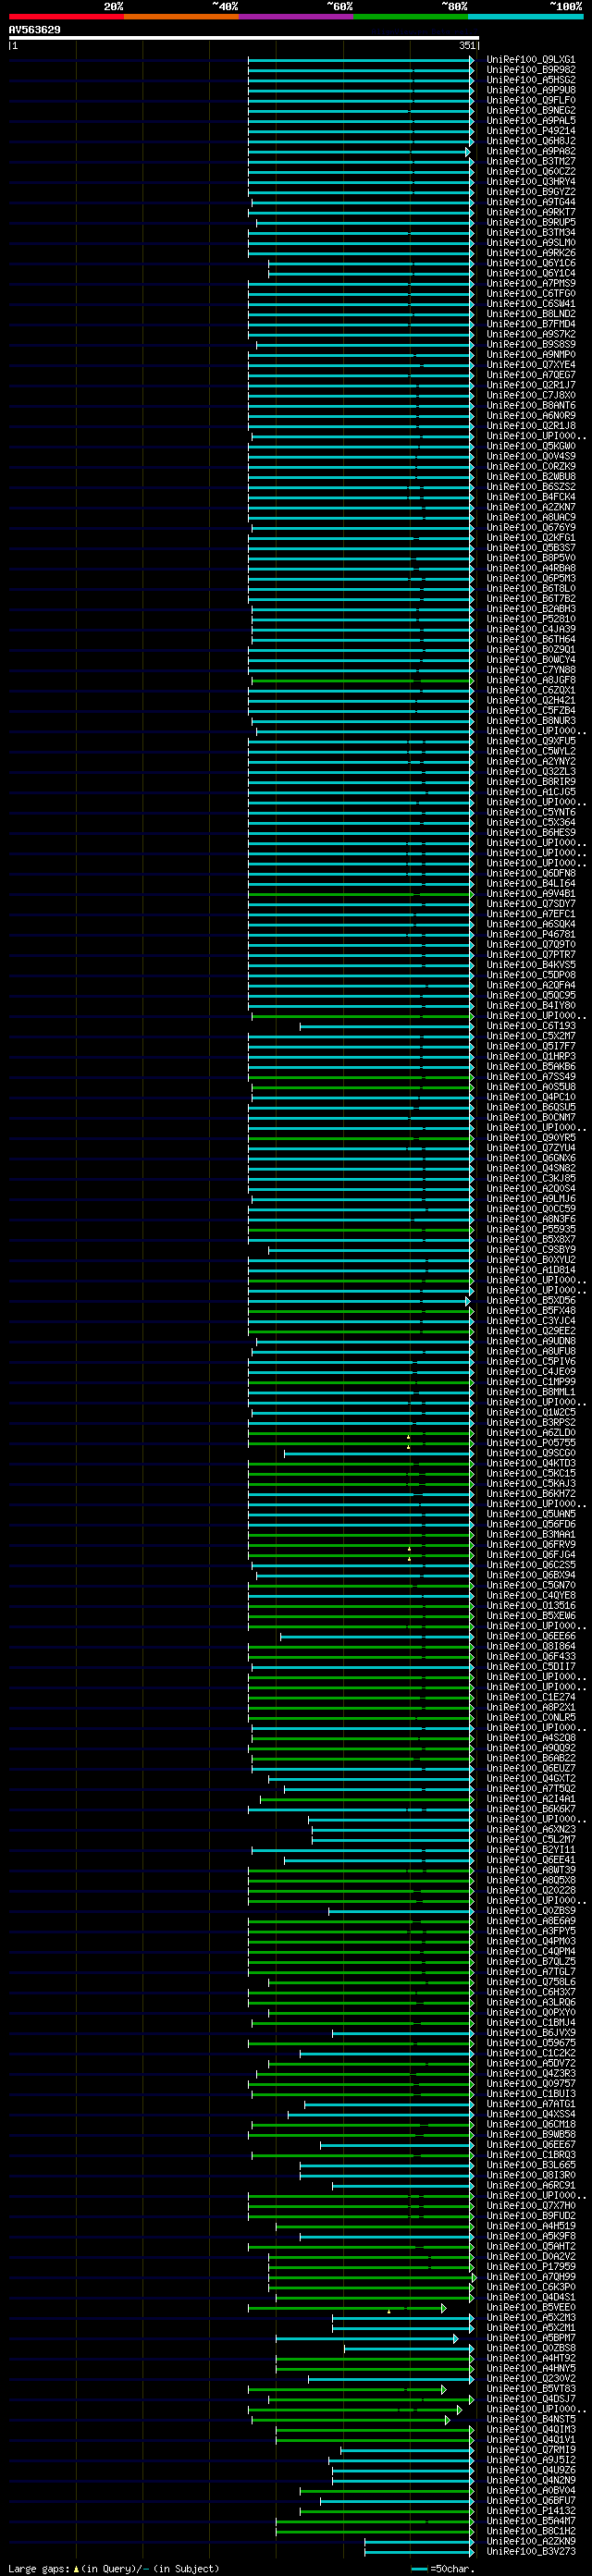The width and height of the screenshot is (592, 2576).
Task: Select the UniRef100_A8JGF8 label
Action: click(x=531, y=680)
